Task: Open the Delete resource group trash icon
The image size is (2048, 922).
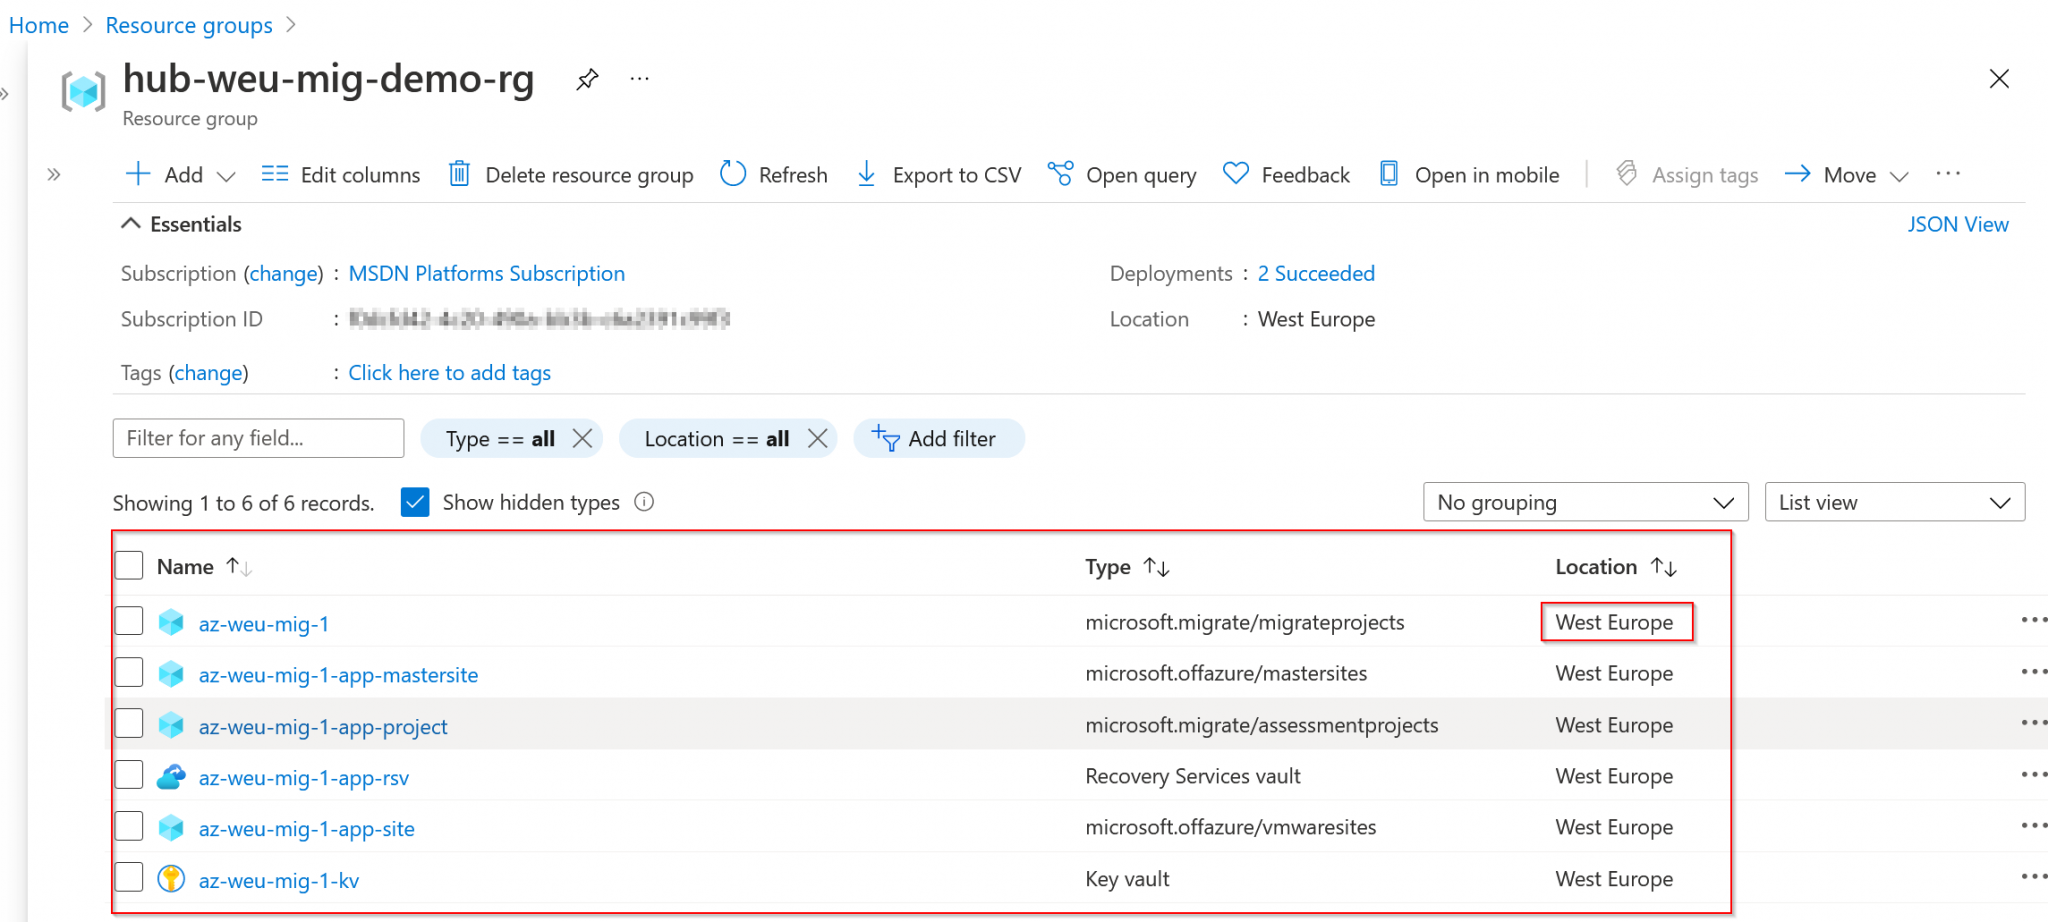Action: coord(460,174)
